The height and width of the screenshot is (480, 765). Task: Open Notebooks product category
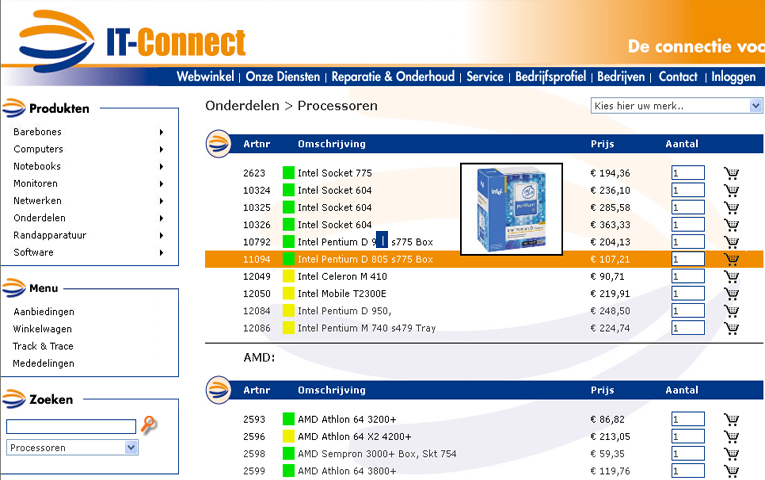pyautogui.click(x=37, y=166)
